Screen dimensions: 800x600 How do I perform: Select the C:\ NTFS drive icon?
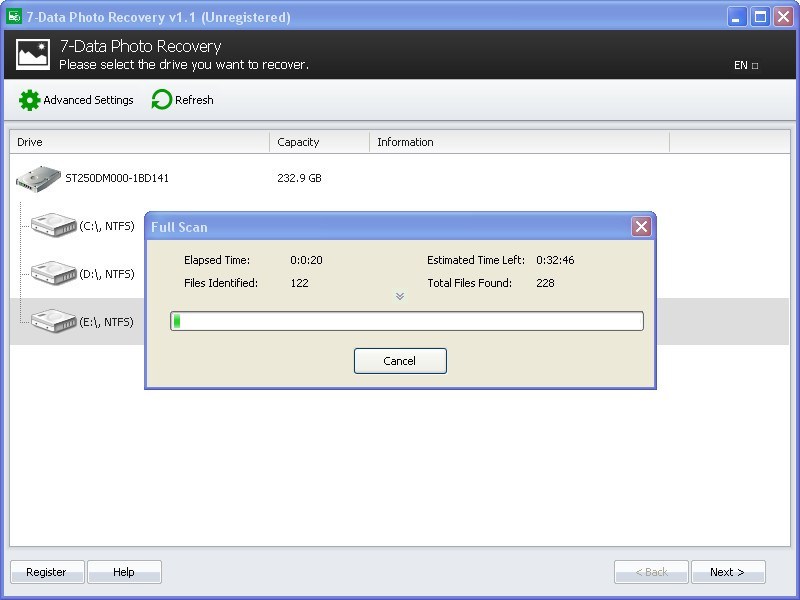[x=53, y=226]
